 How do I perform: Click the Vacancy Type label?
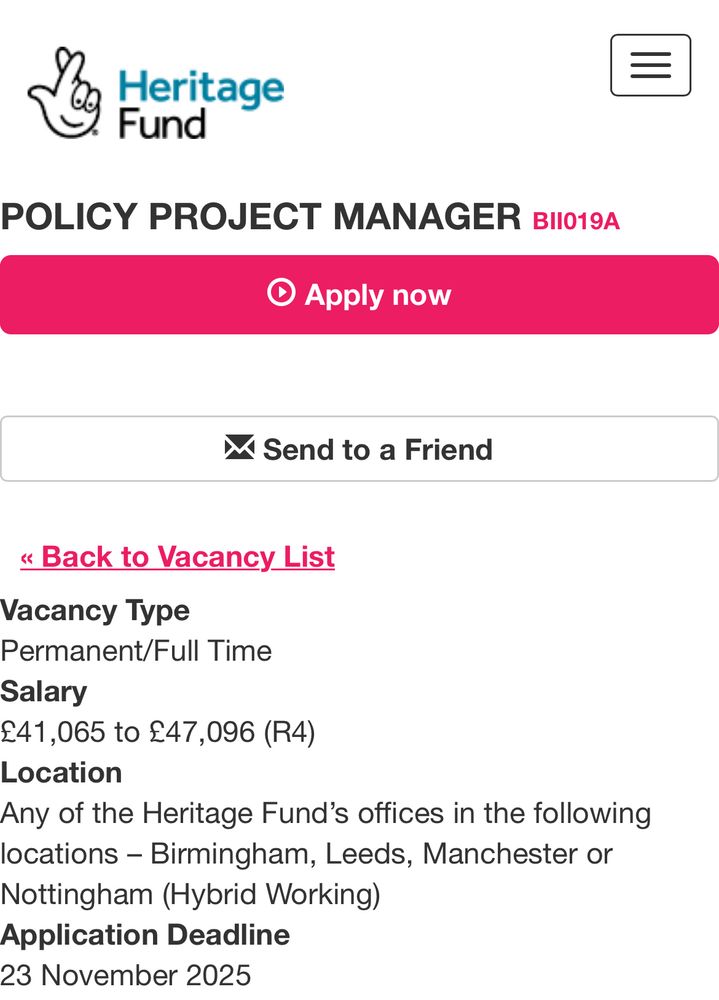tap(95, 610)
